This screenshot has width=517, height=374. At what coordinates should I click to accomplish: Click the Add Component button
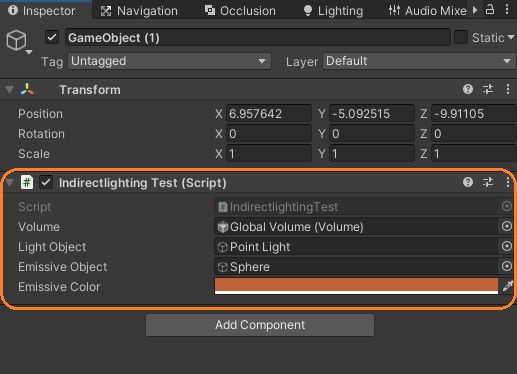260,325
